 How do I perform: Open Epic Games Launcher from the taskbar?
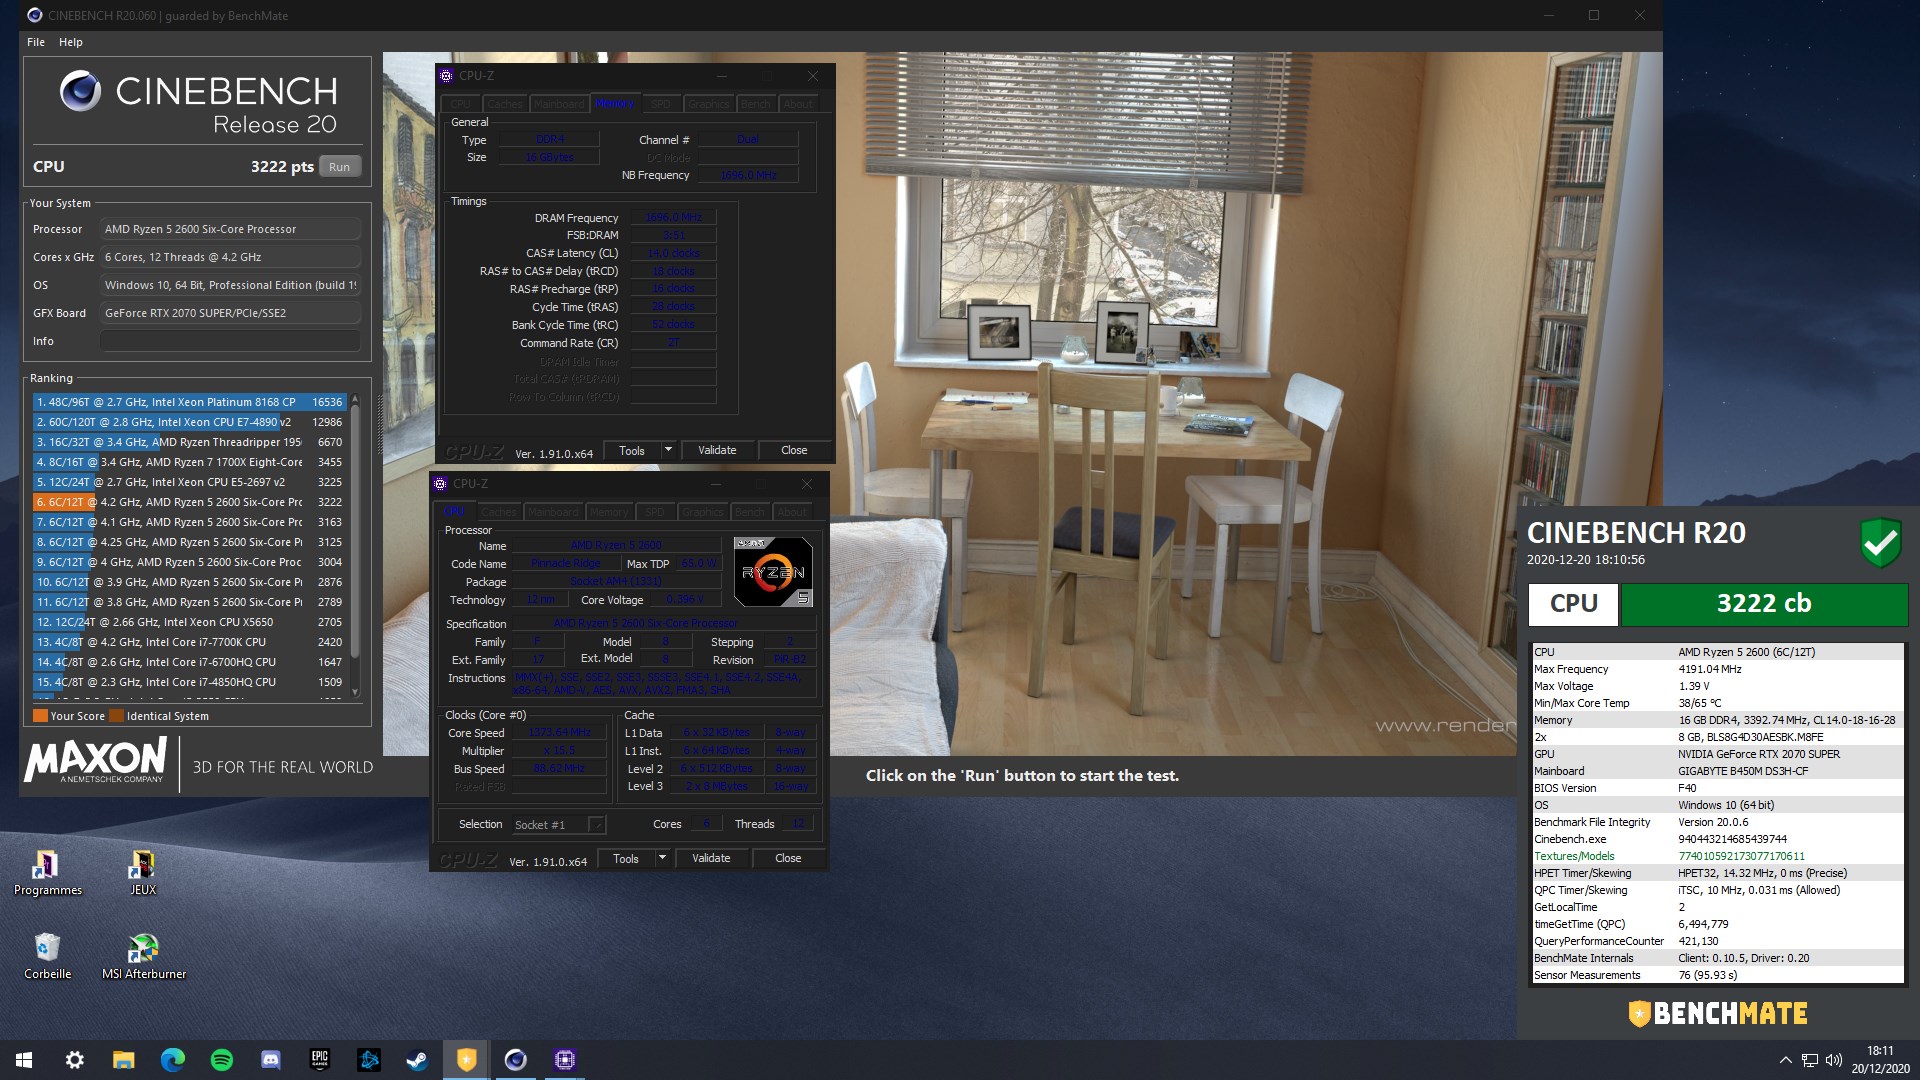319,1060
